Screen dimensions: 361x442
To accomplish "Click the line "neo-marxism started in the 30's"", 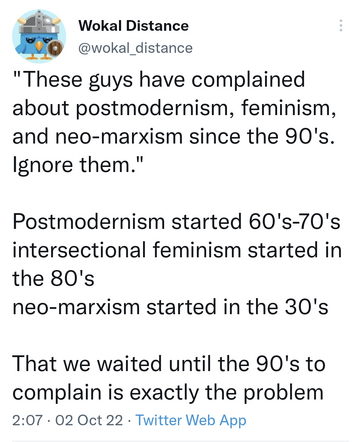I will coord(170,307).
